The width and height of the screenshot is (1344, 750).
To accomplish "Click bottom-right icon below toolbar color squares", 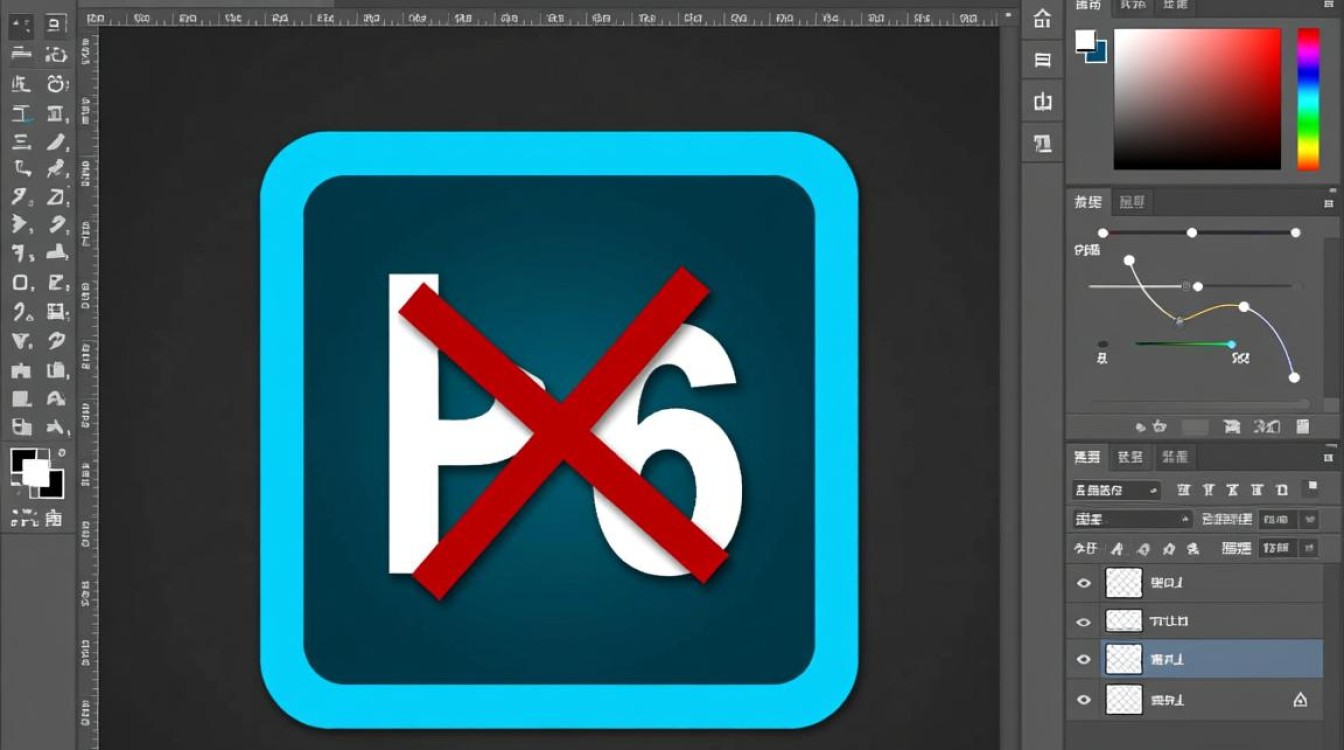I will pos(54,518).
